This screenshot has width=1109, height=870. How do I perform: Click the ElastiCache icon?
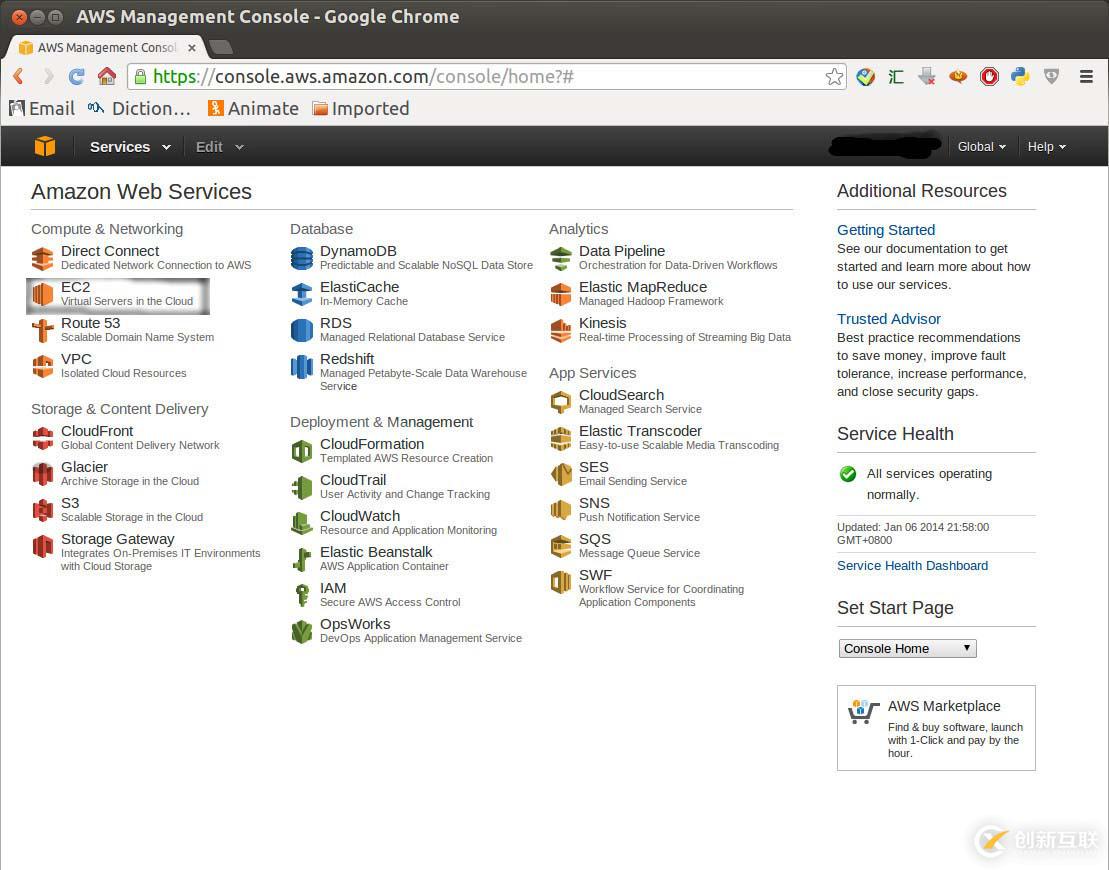tap(302, 294)
